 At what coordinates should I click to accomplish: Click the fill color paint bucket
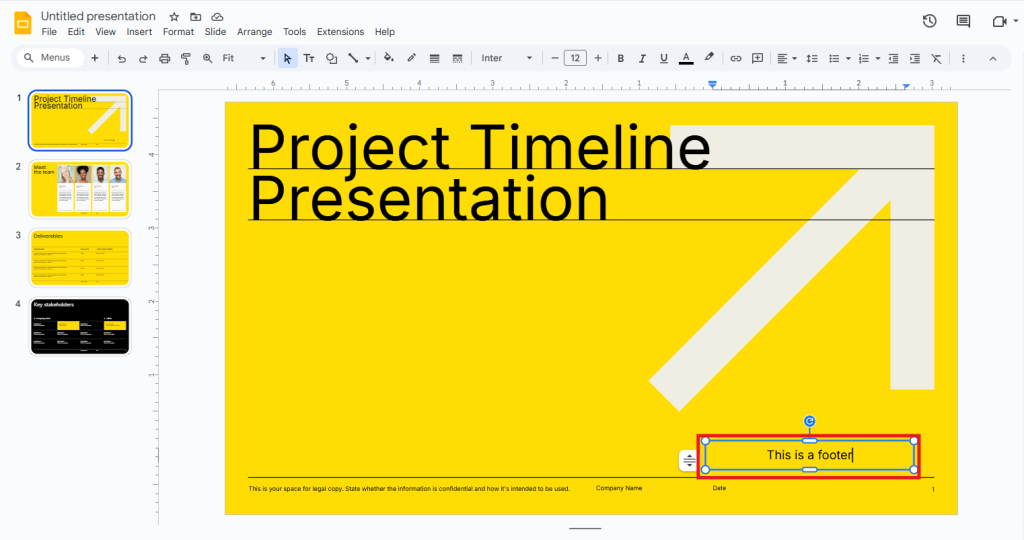(x=388, y=58)
